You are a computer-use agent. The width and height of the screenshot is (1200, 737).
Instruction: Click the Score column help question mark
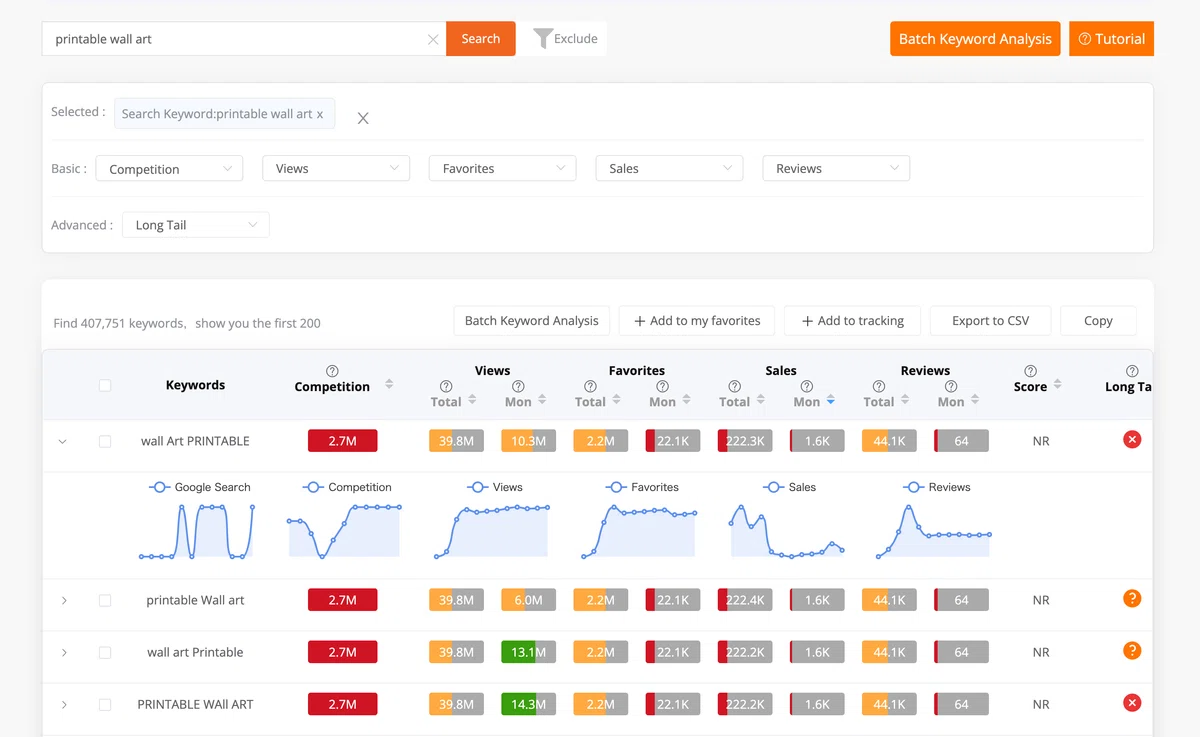pos(1030,371)
